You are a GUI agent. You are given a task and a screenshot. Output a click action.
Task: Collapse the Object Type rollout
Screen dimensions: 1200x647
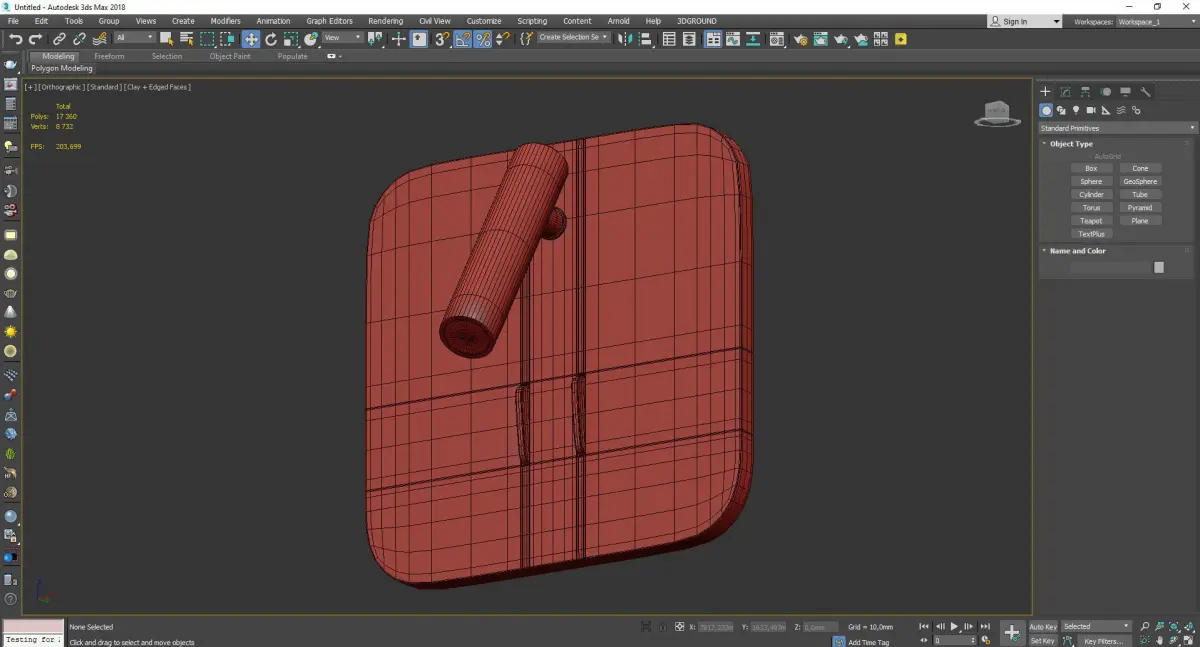point(1071,144)
